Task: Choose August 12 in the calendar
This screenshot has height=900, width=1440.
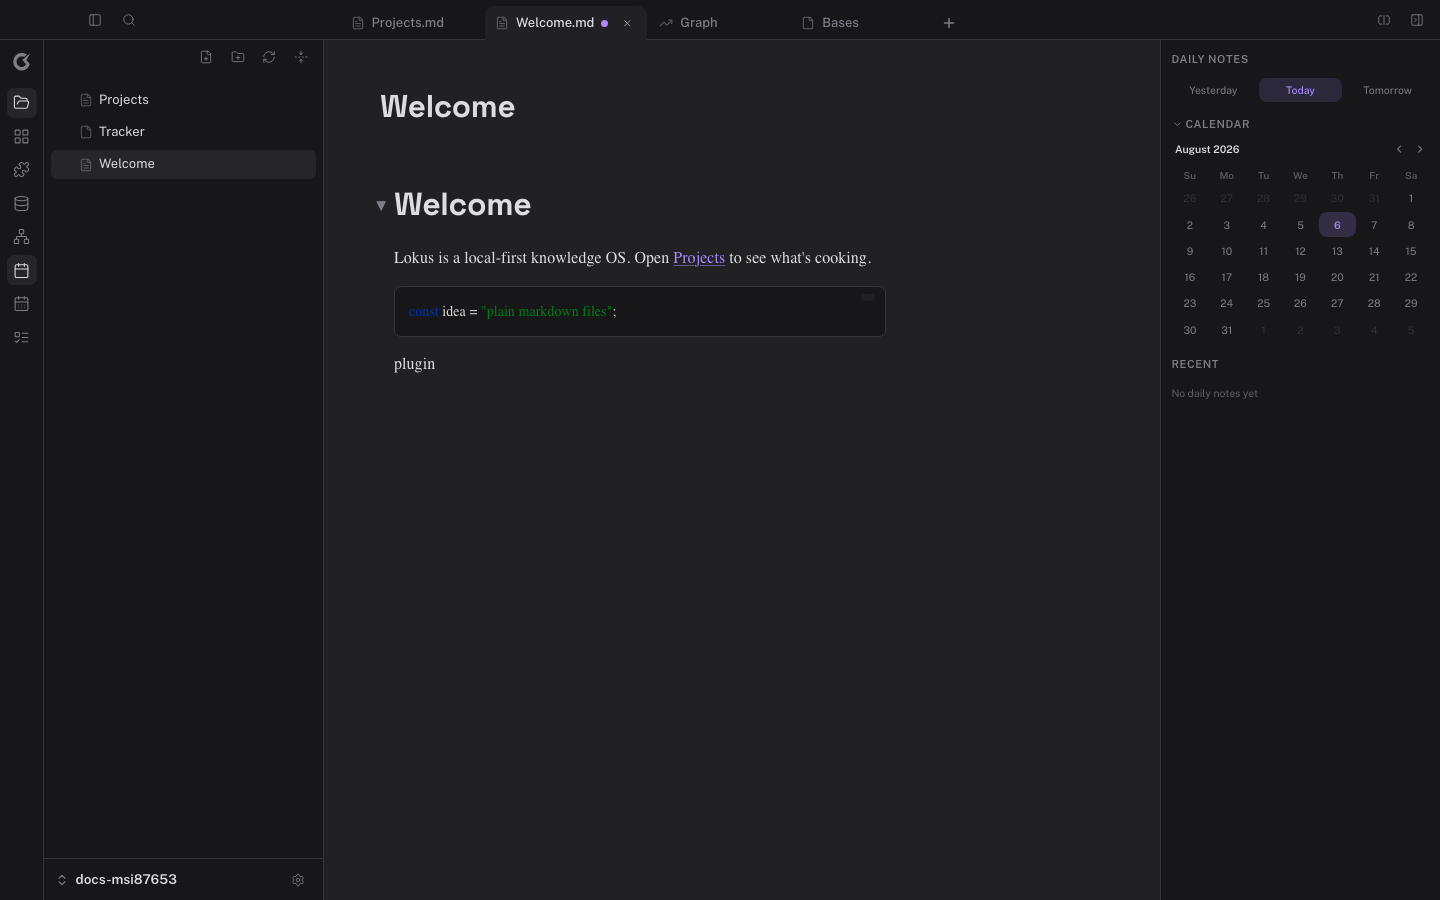Action: point(1300,251)
